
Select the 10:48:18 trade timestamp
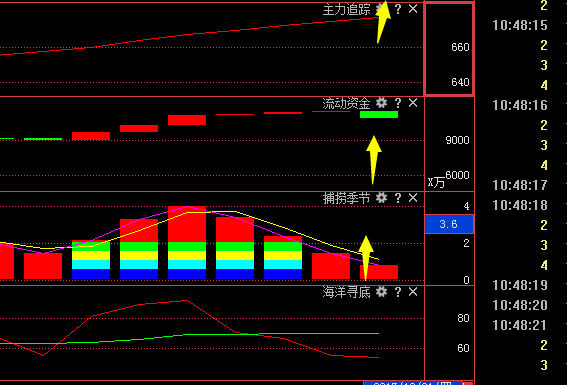coord(520,205)
